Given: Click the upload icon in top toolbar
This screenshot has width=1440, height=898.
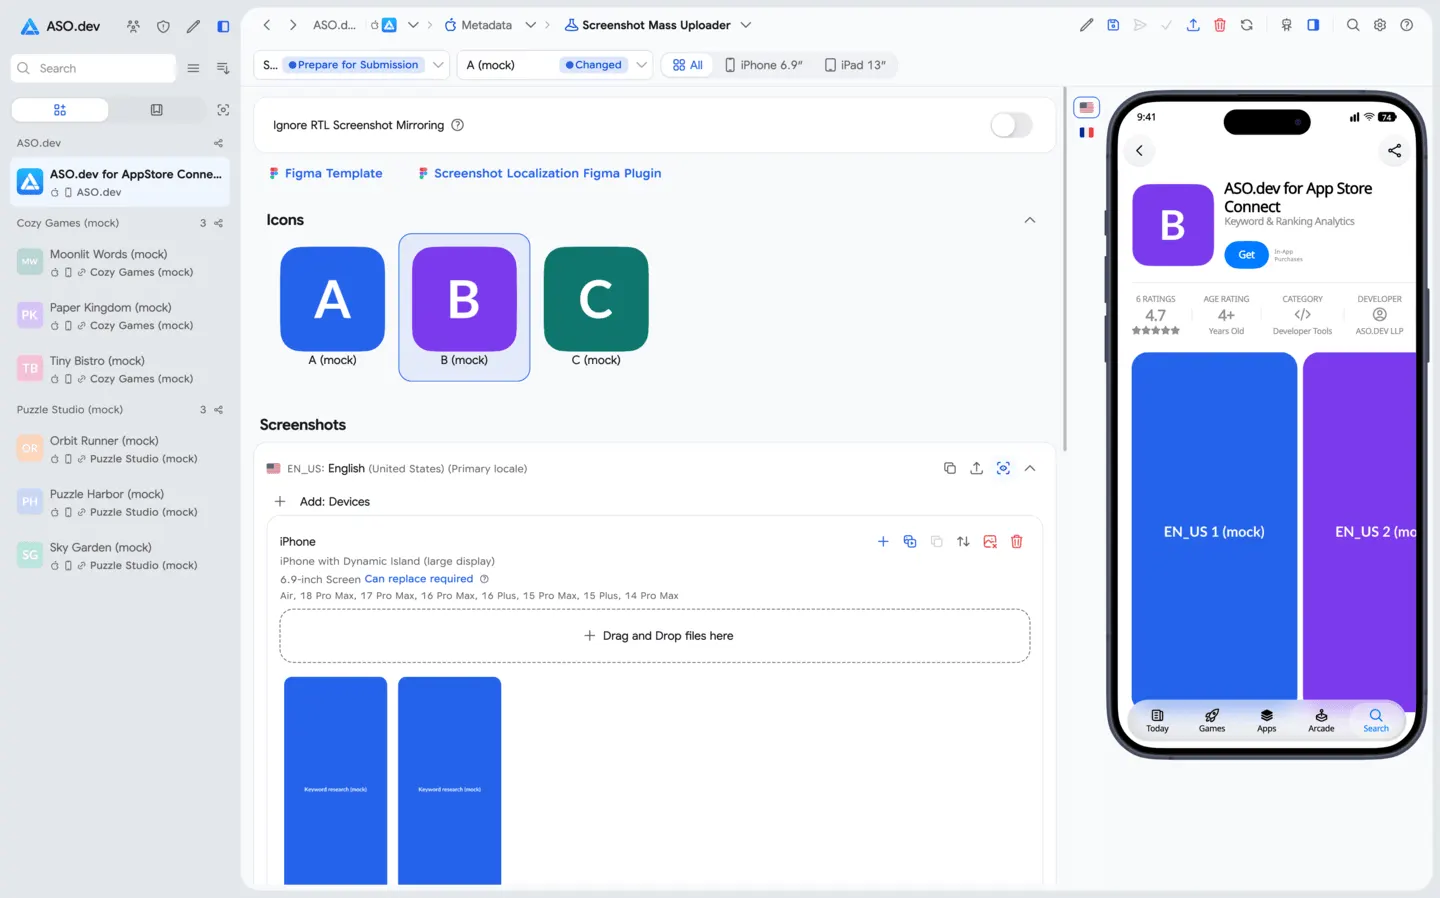Looking at the screenshot, I should point(1193,25).
